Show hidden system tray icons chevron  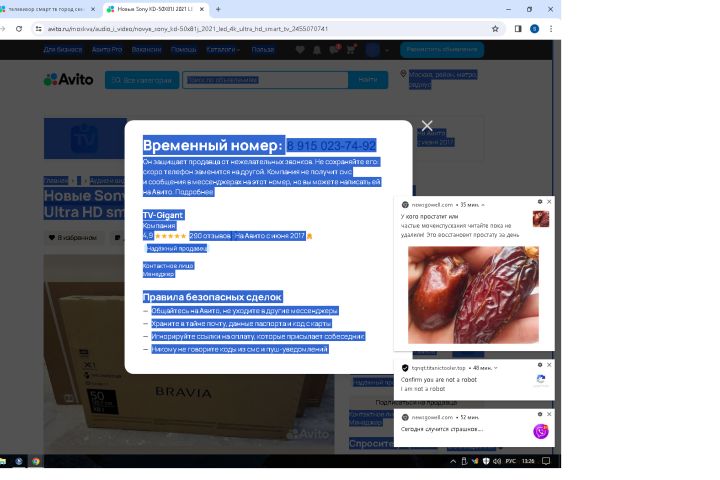[x=453, y=461]
